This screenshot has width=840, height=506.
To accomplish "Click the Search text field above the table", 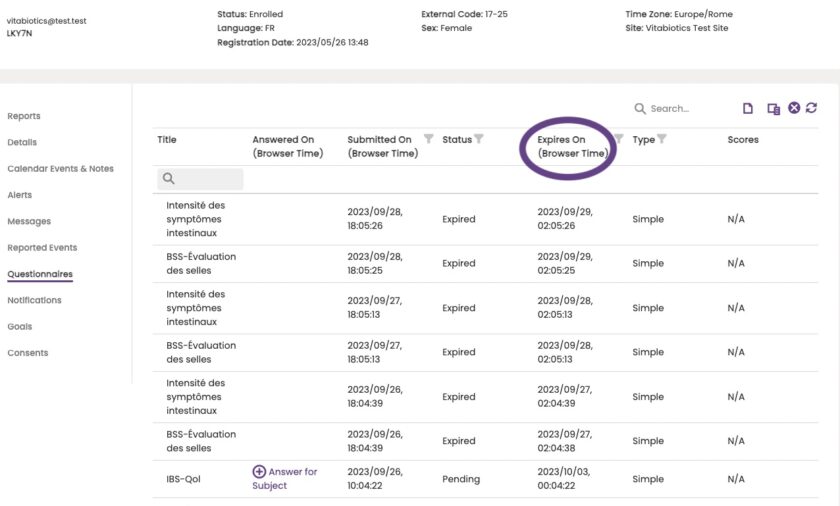I will [x=685, y=108].
